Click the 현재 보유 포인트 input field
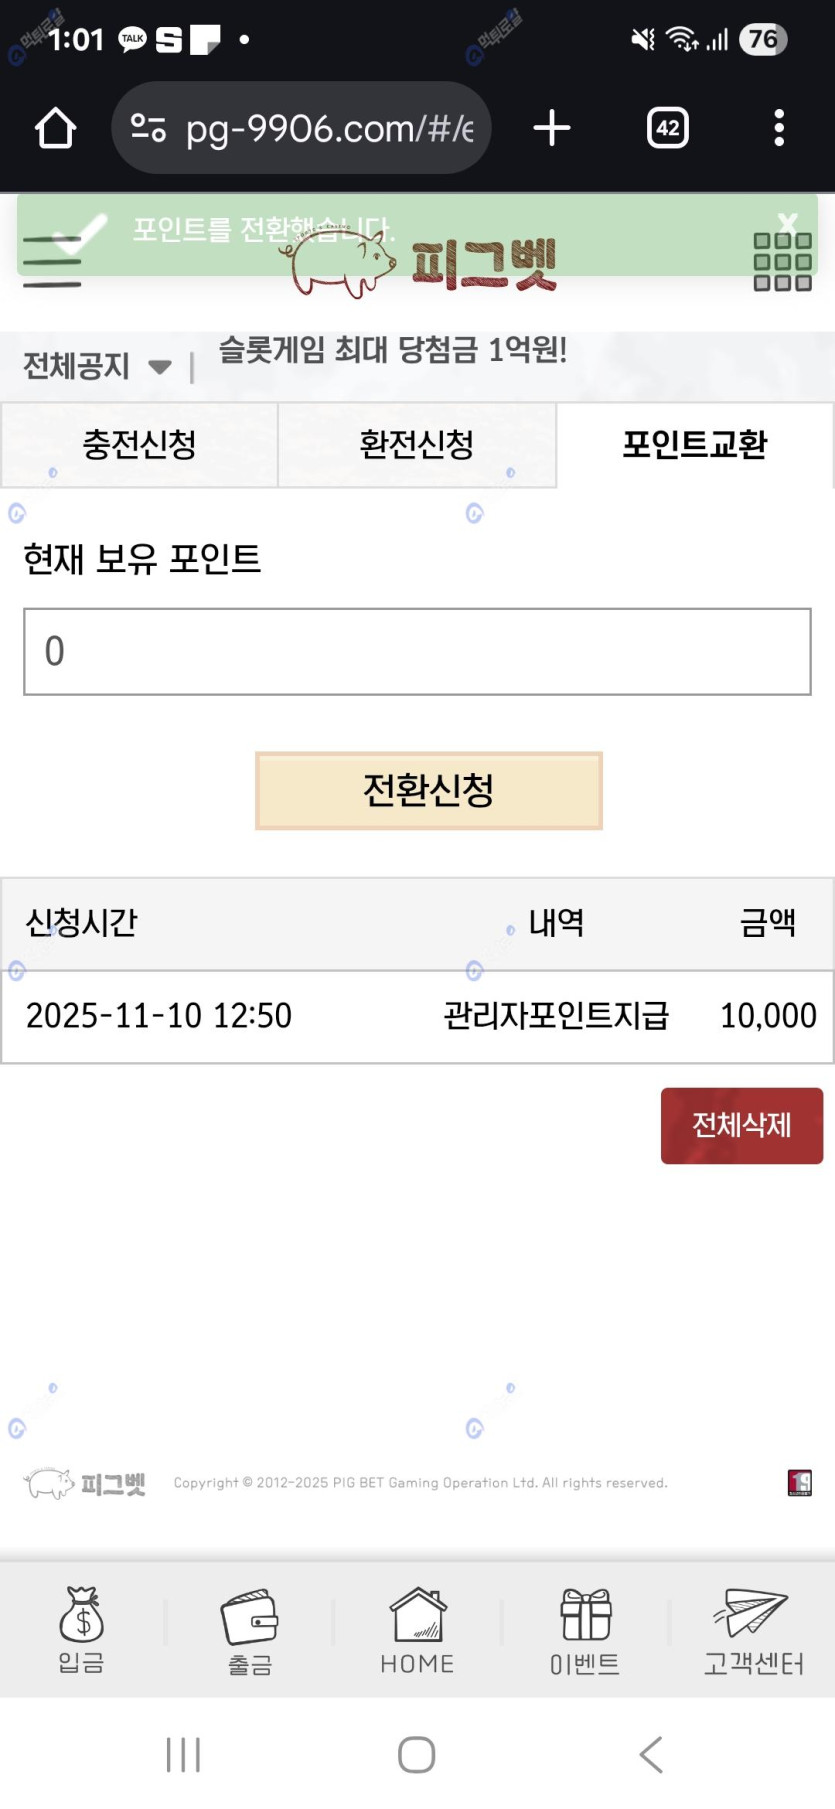Image resolution: width=835 pixels, height=1809 pixels. click(417, 651)
